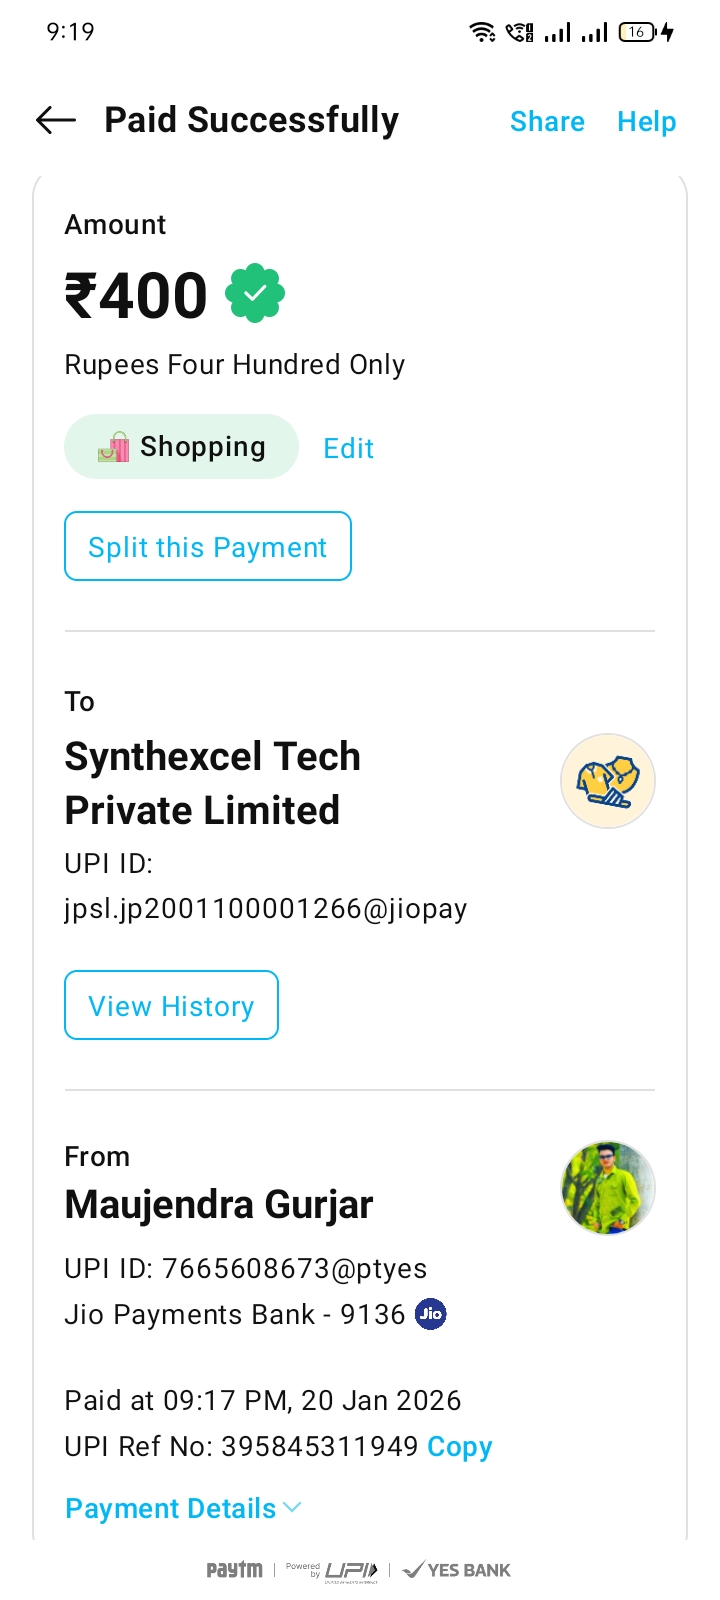Expand the Payment Details section
The image size is (720, 1600).
pos(171,1508)
